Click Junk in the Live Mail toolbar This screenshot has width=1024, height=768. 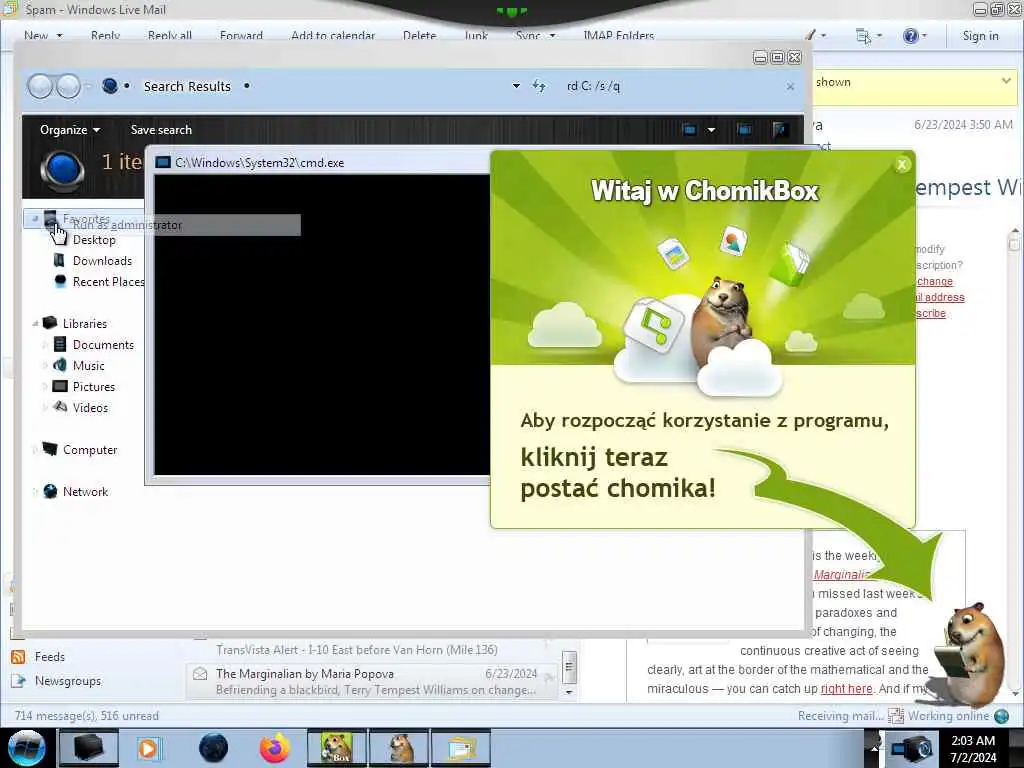click(476, 36)
